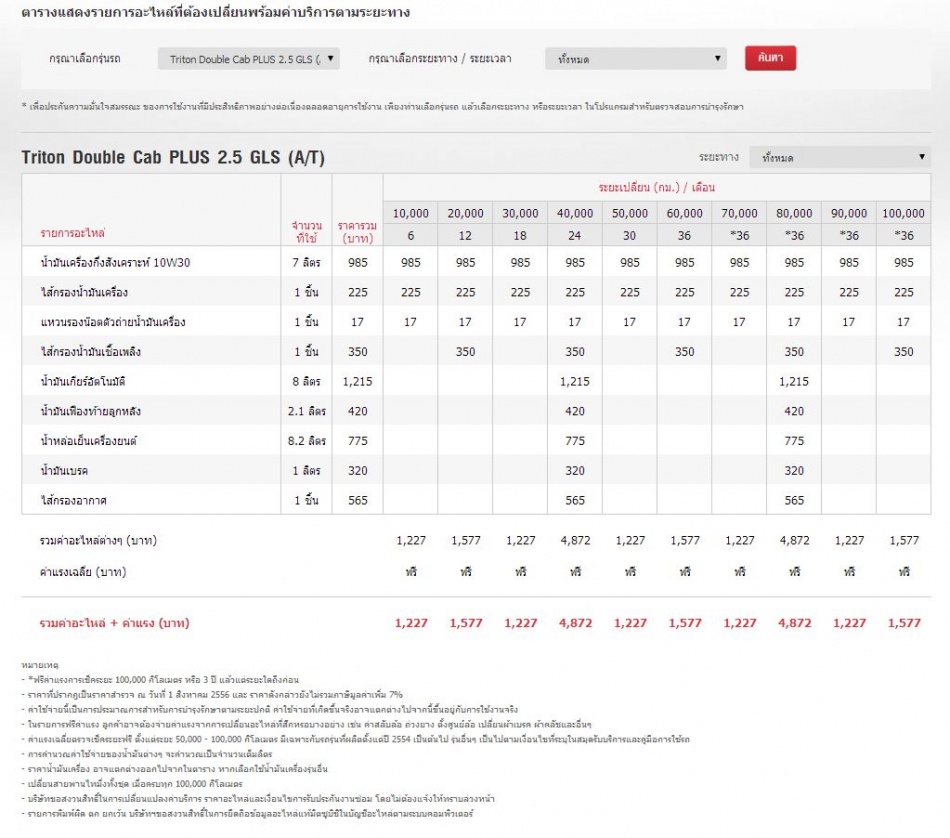Click 350 under the 100,000 km column
This screenshot has width=950, height=838.
tap(903, 351)
